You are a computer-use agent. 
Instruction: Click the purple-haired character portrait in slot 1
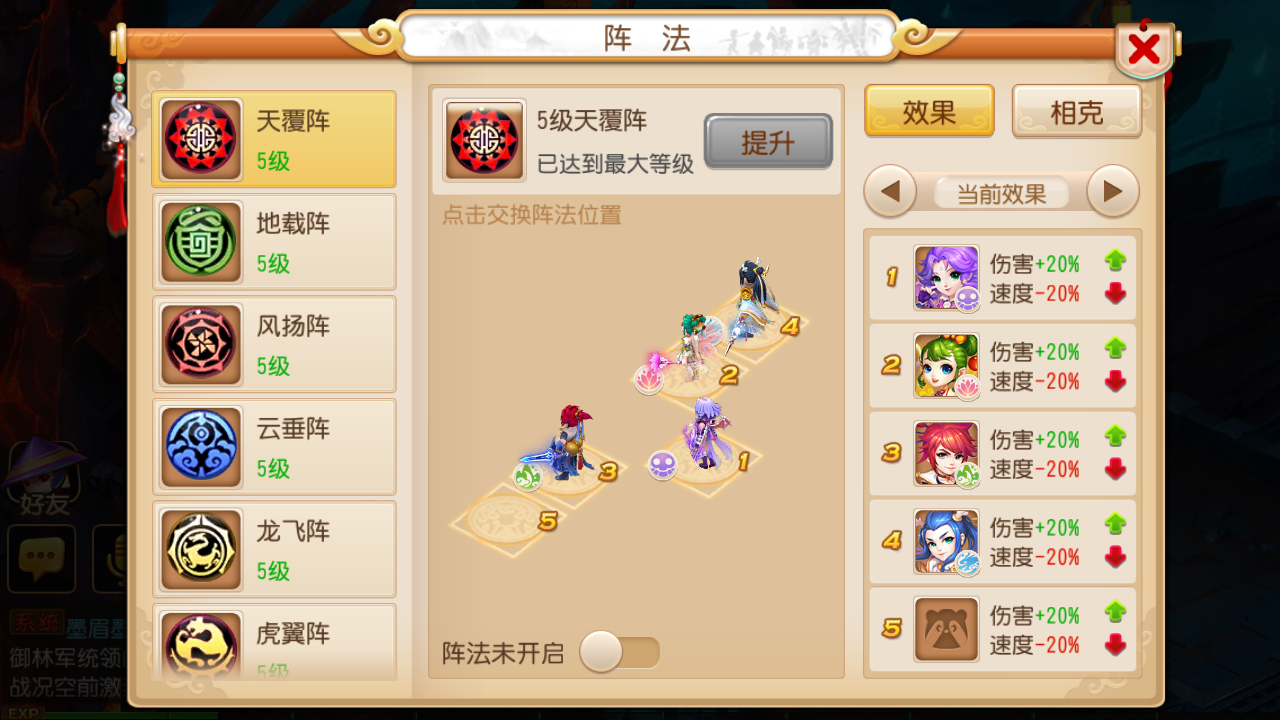(946, 278)
